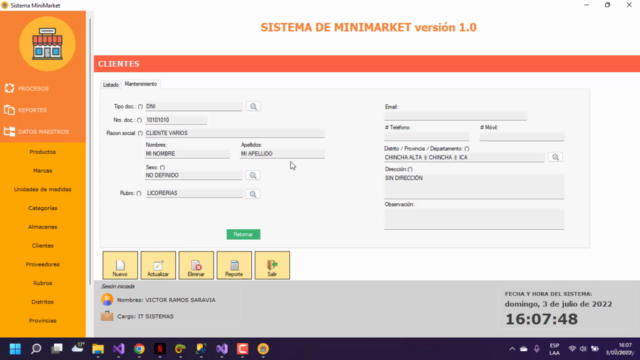
Task: Open the first Visual Studio taskbar icon
Action: 118,349
